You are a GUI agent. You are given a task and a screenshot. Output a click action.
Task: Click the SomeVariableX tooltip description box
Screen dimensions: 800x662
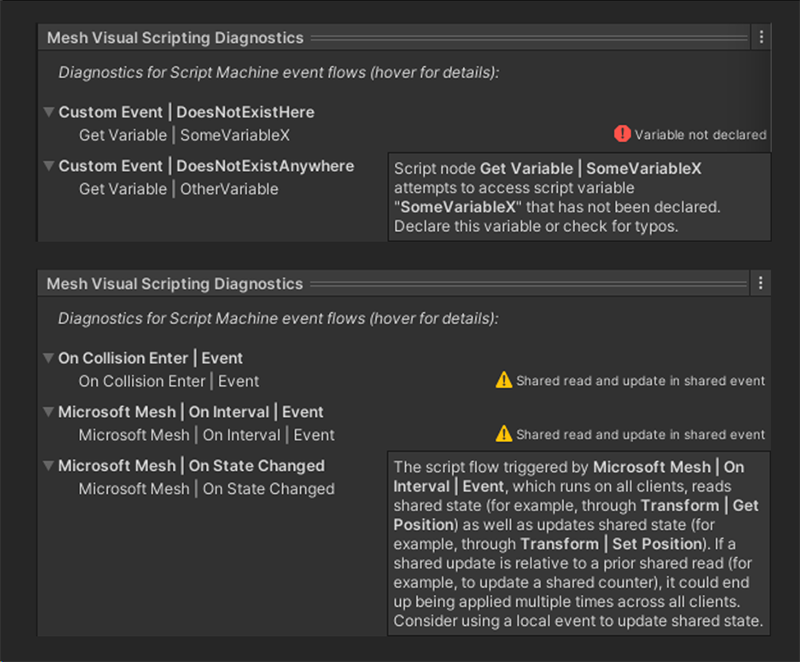[579, 197]
